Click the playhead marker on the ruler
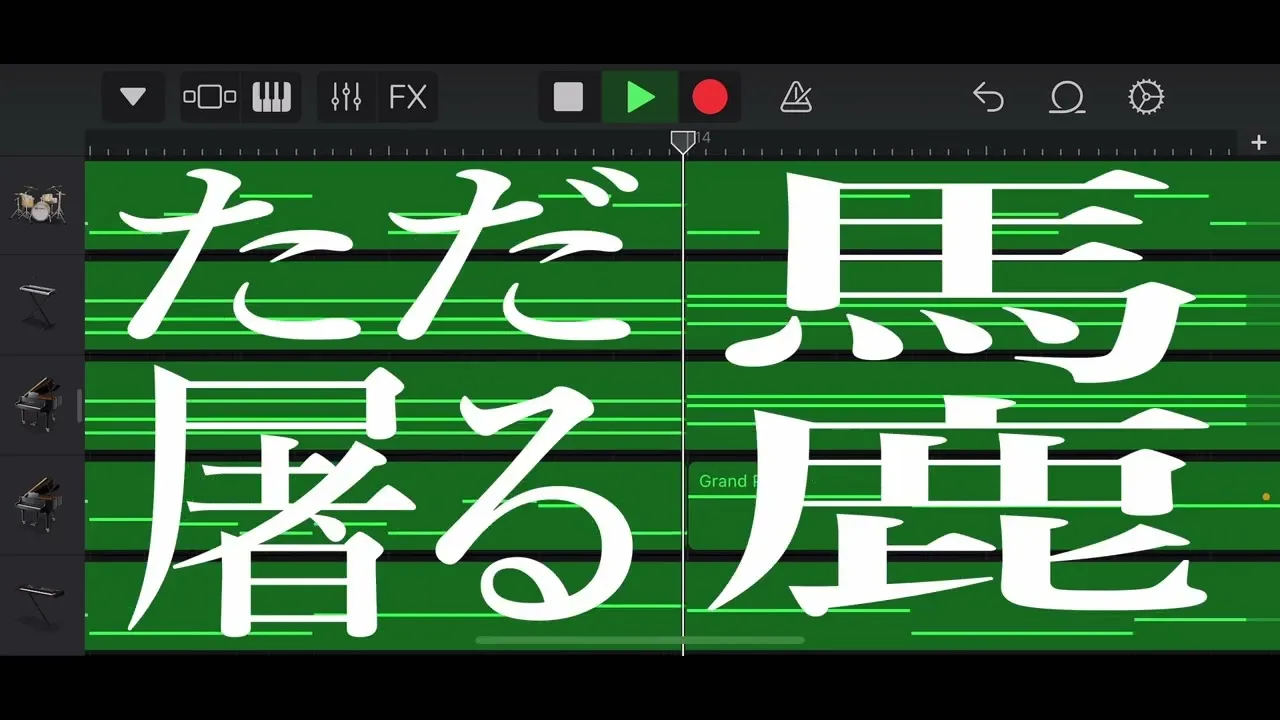 683,142
